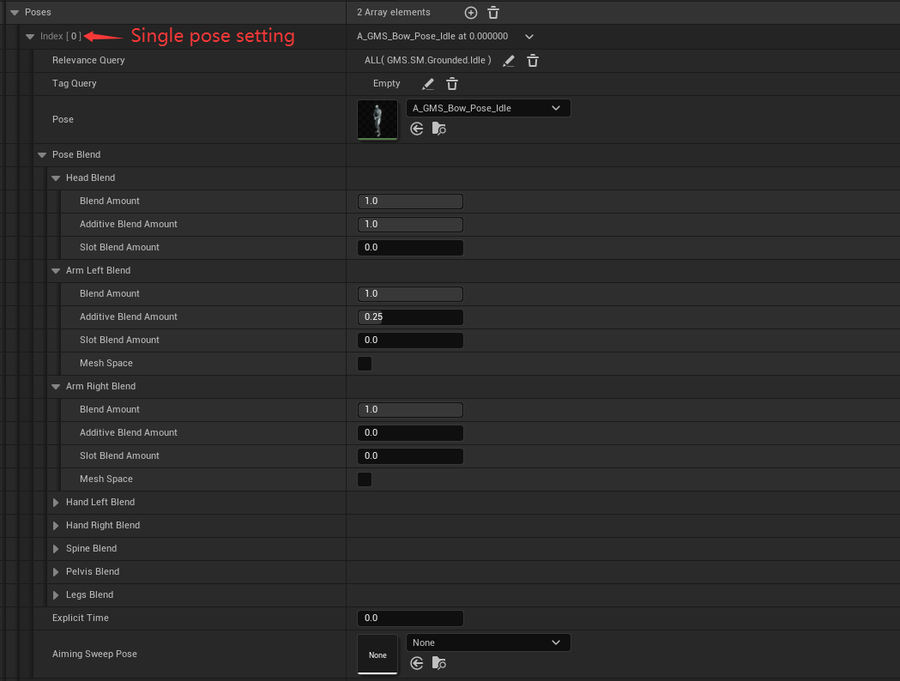Click Arm Right Blend's Slot Blend Amount field

coord(410,456)
